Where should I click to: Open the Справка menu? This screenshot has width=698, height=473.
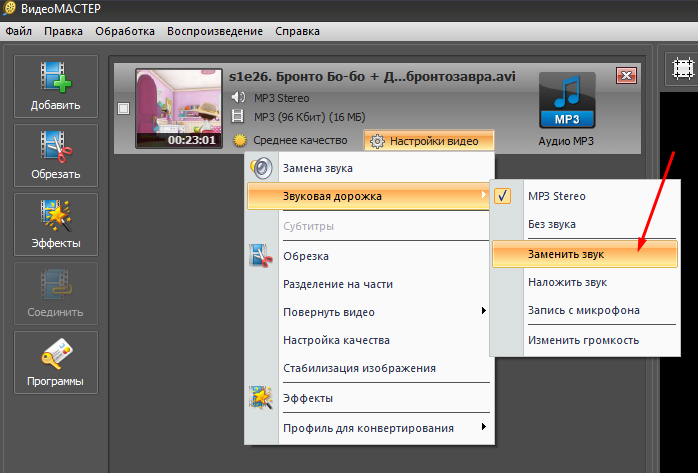tap(297, 31)
